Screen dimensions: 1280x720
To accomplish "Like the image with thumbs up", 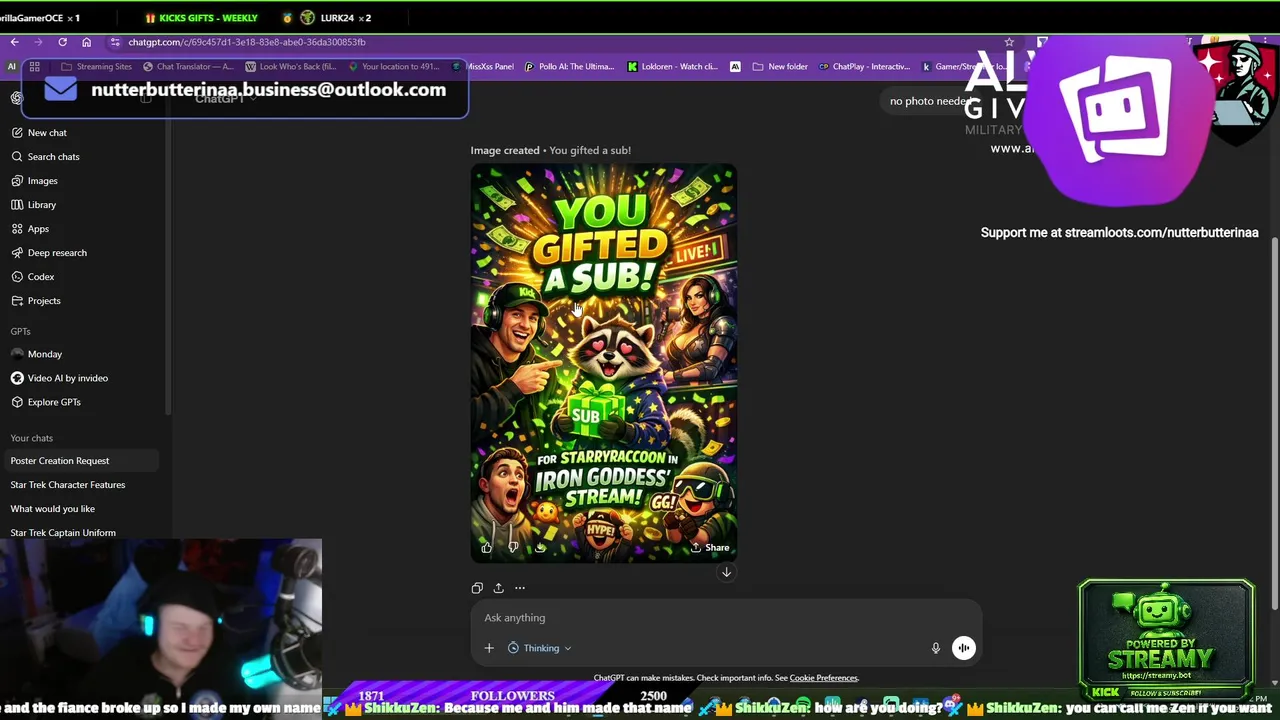I will pyautogui.click(x=487, y=547).
